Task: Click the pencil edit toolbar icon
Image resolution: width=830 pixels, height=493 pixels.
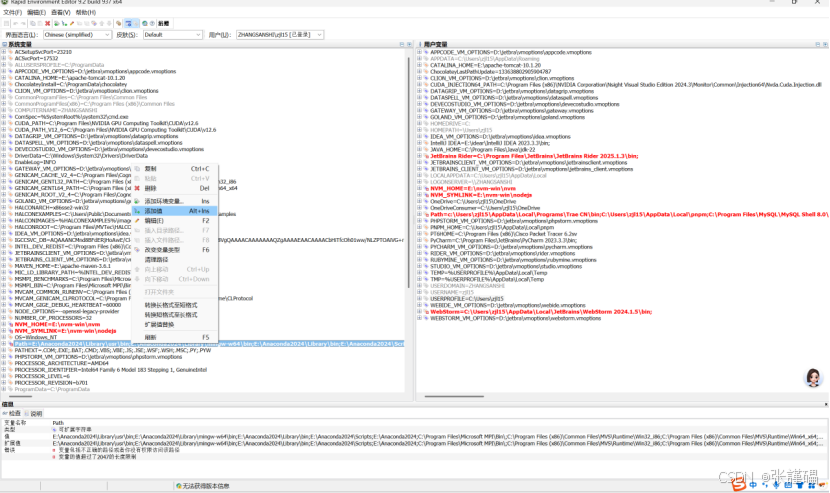Action: click(71, 23)
